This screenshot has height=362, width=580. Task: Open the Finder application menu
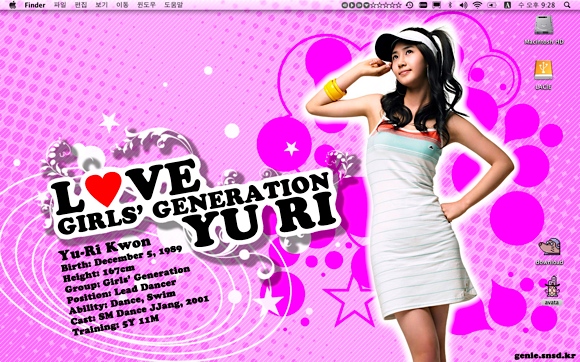click(35, 5)
